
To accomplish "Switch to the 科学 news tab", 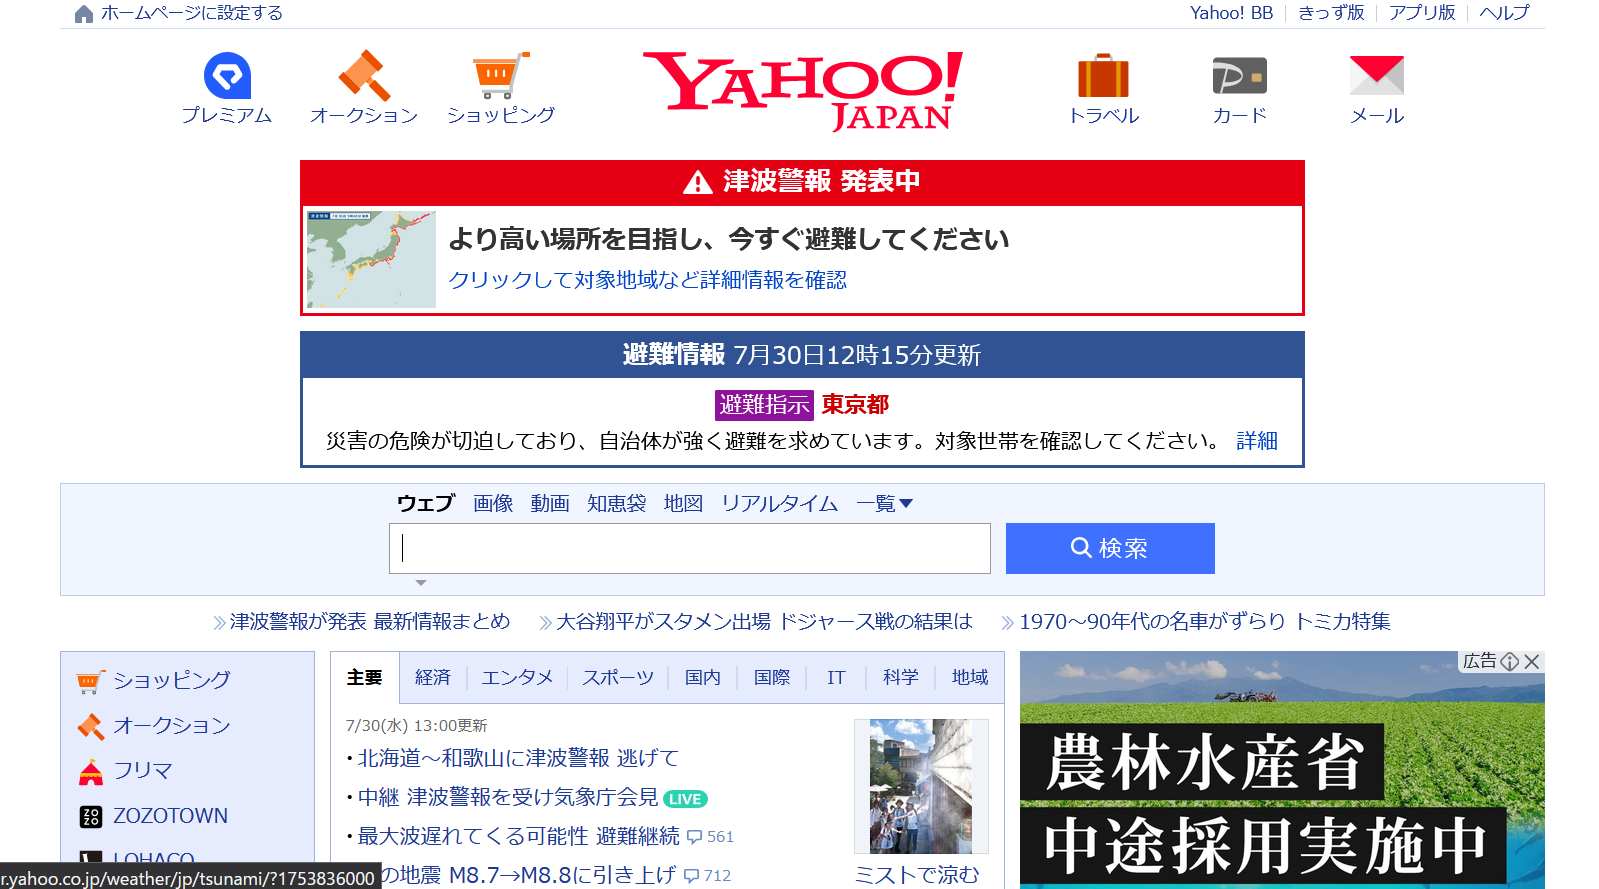I will [x=901, y=677].
